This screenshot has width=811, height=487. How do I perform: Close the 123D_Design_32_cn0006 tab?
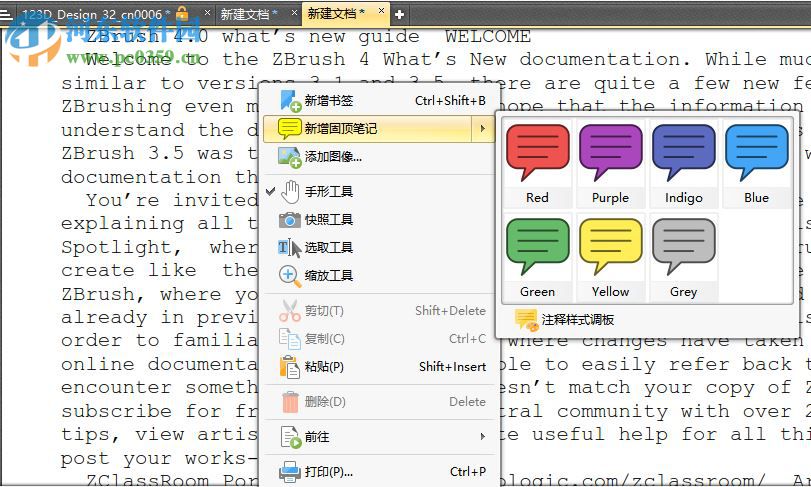[207, 12]
